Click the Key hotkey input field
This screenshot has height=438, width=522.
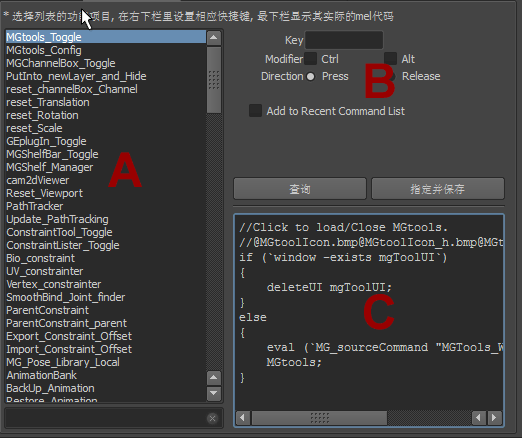coord(344,40)
